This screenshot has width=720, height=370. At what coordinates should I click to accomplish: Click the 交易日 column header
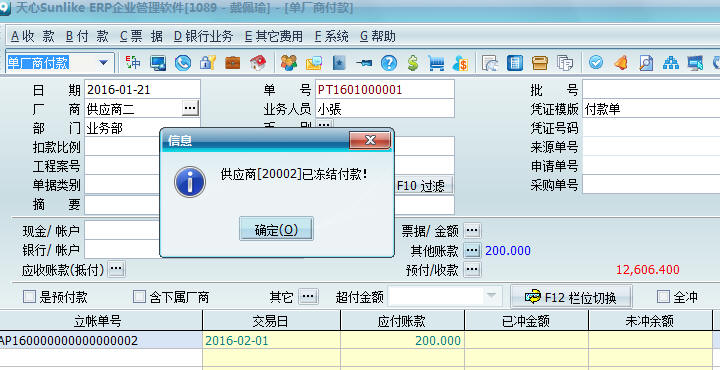[271, 320]
